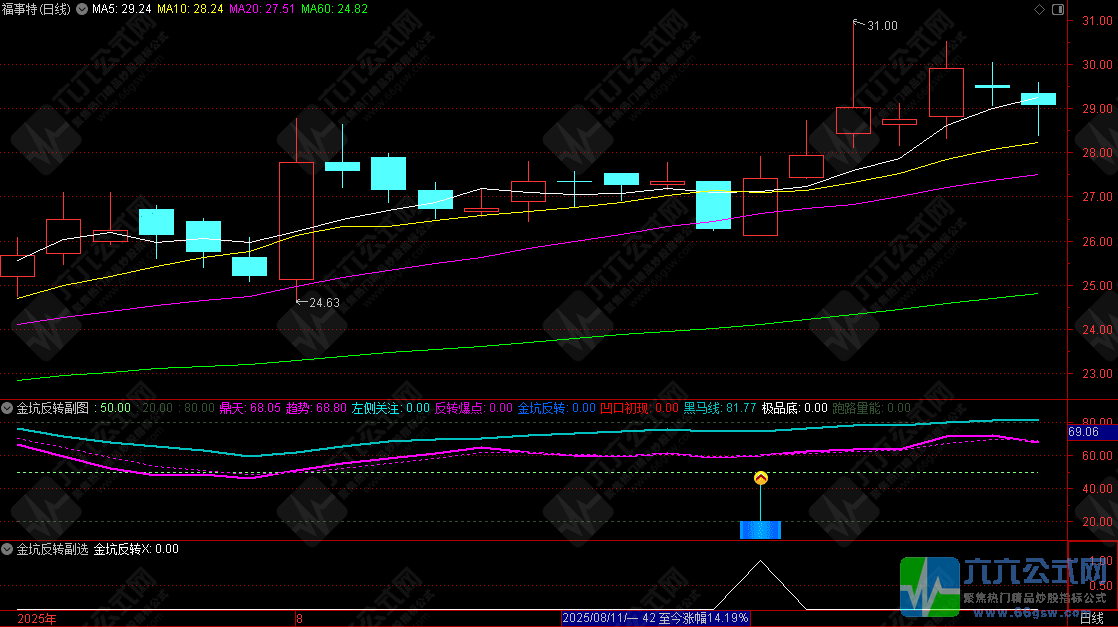Viewport: 1118px width, 627px height.
Task: Open the dropdown arrow beside 福事特(日线) title
Action: pos(81,9)
